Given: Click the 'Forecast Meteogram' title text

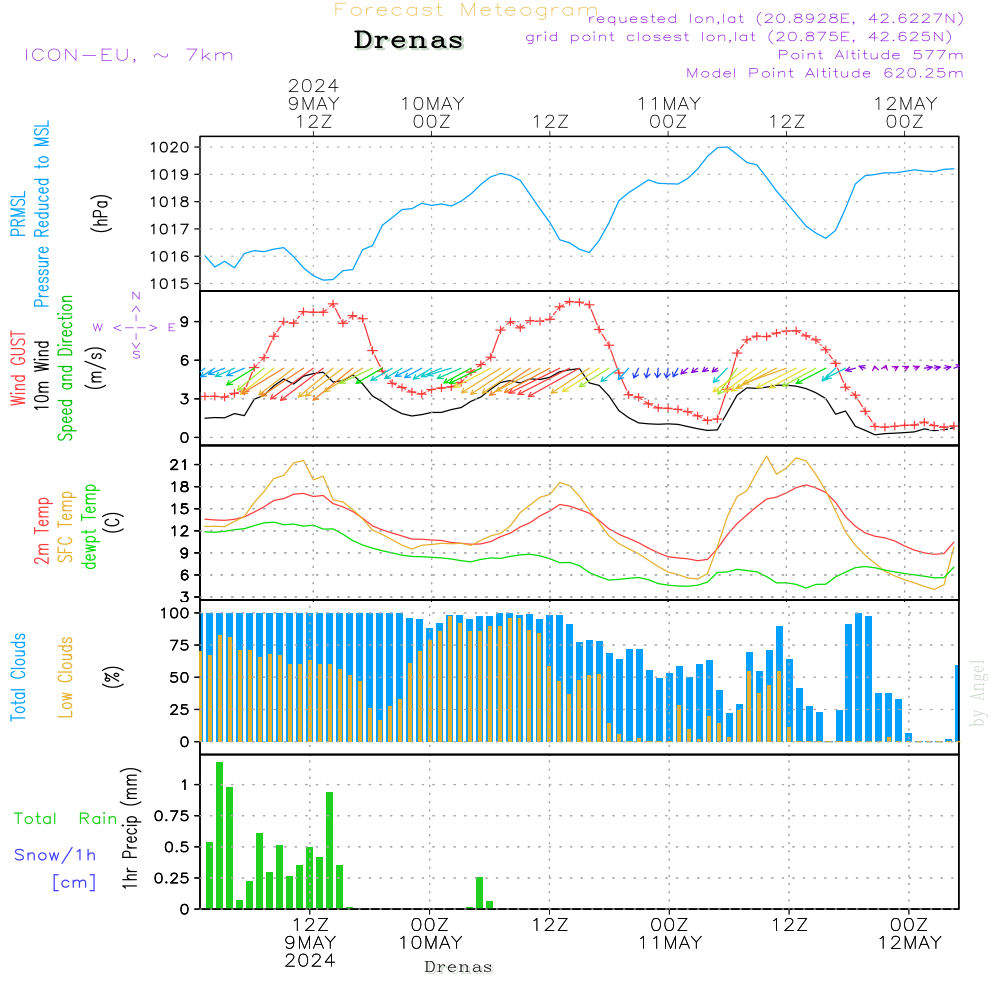Looking at the screenshot, I should click(x=466, y=10).
